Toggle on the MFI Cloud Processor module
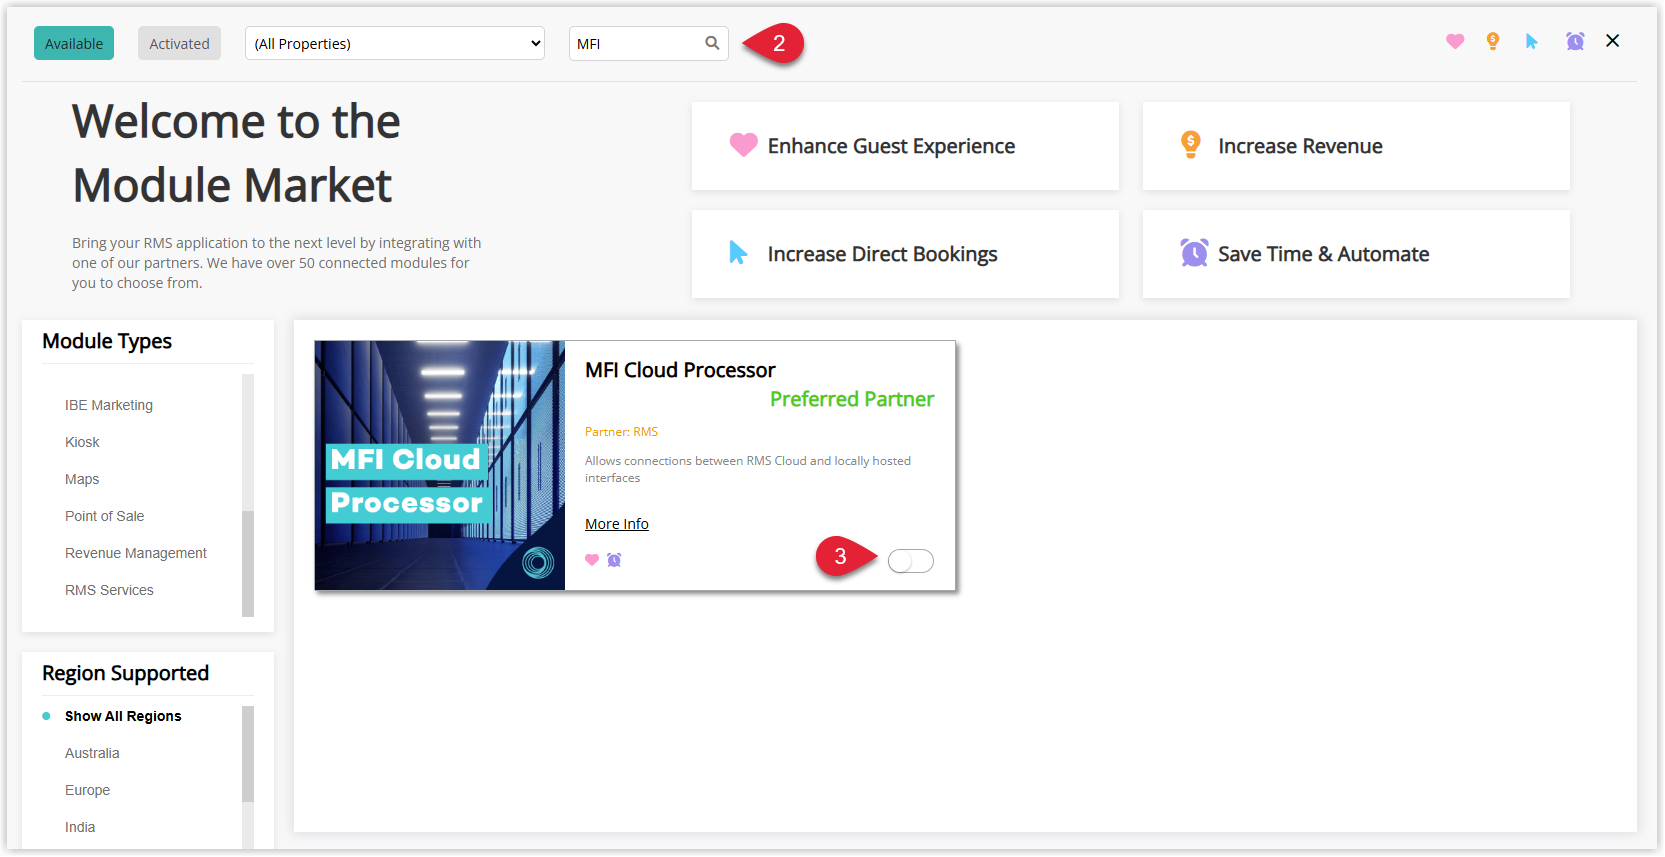 [911, 561]
